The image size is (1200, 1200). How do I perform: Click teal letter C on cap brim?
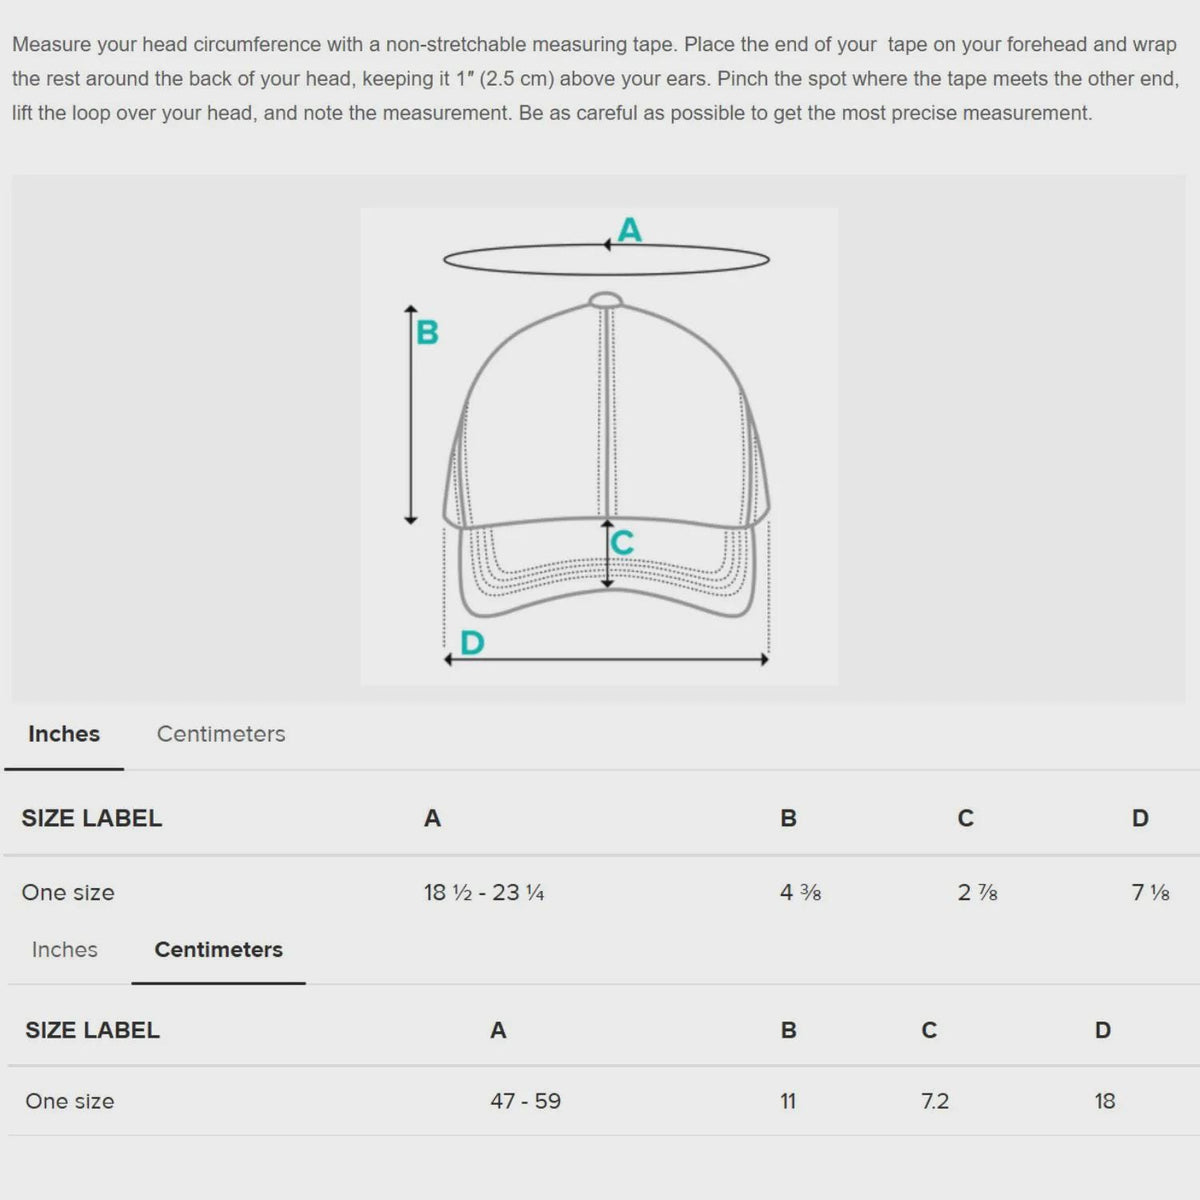[x=622, y=543]
